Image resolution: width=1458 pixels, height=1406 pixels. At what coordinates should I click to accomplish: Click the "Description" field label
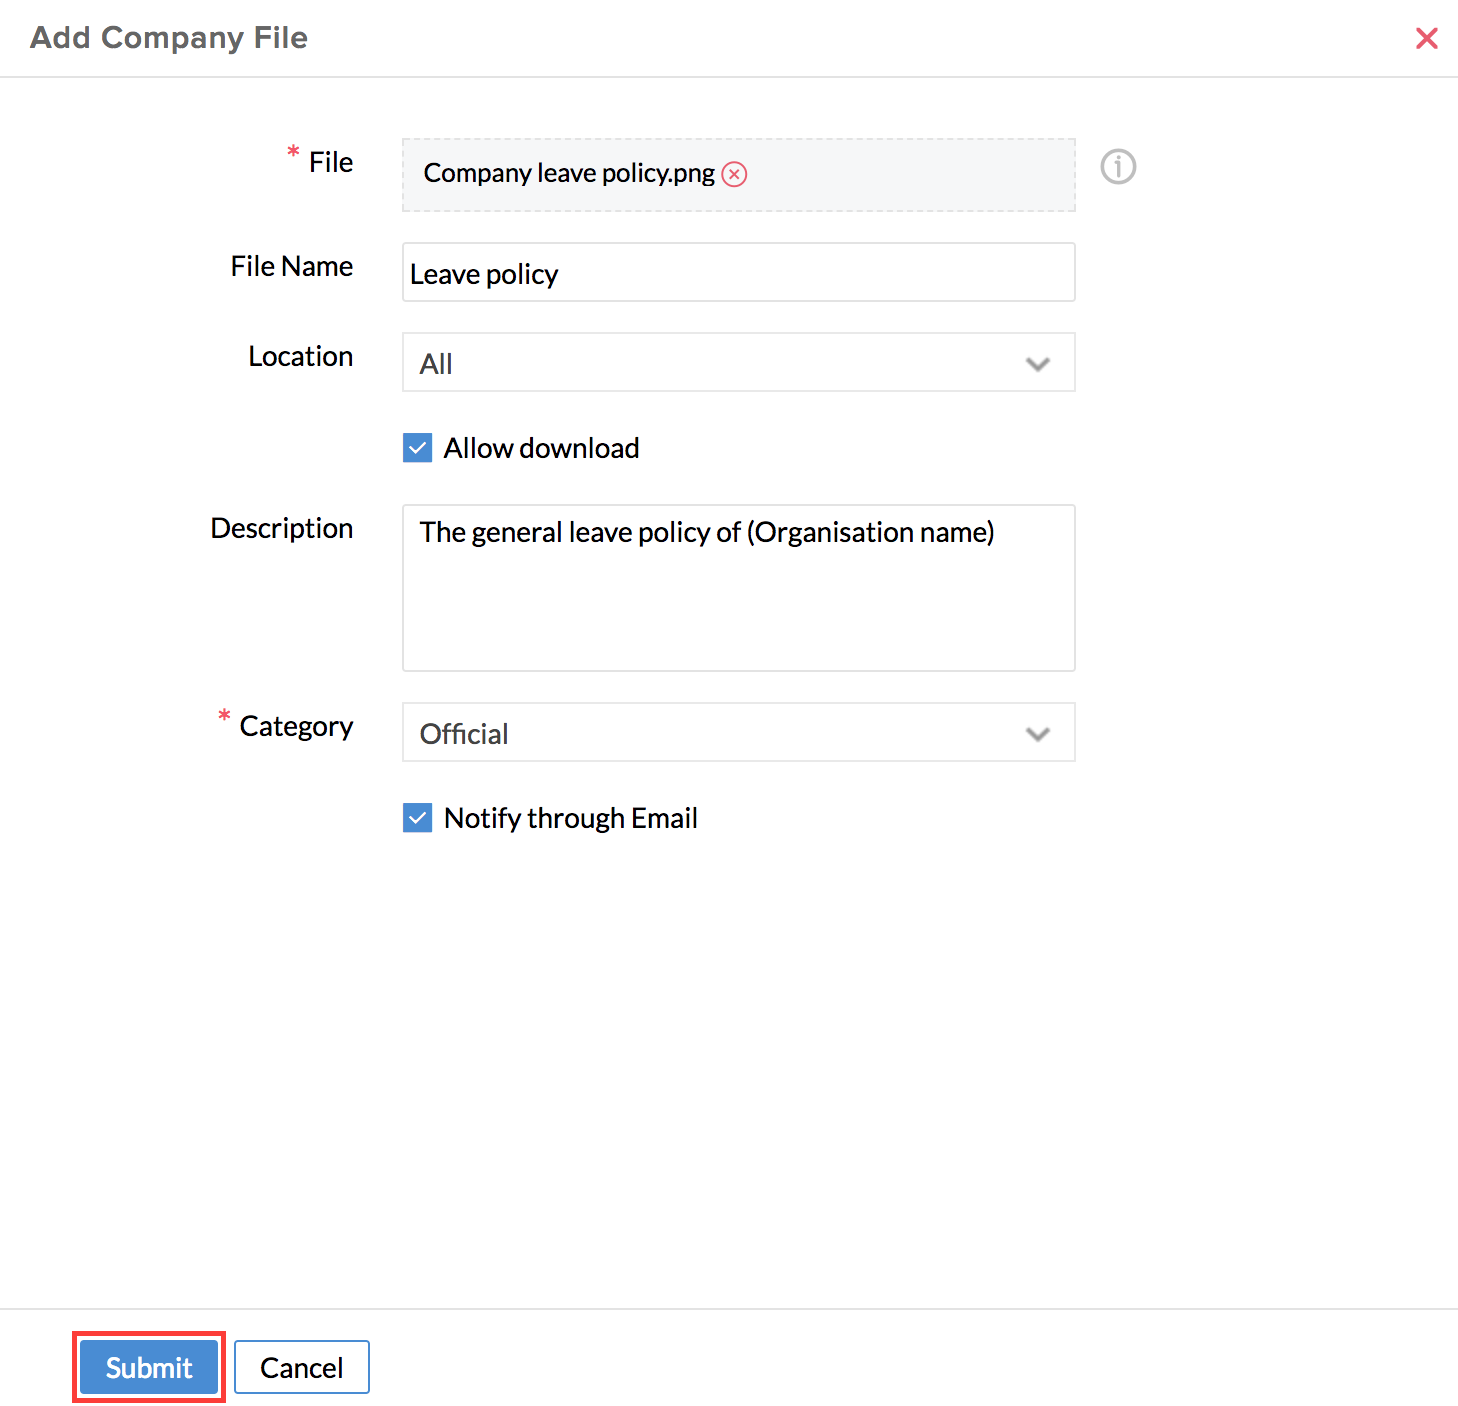pos(281,528)
